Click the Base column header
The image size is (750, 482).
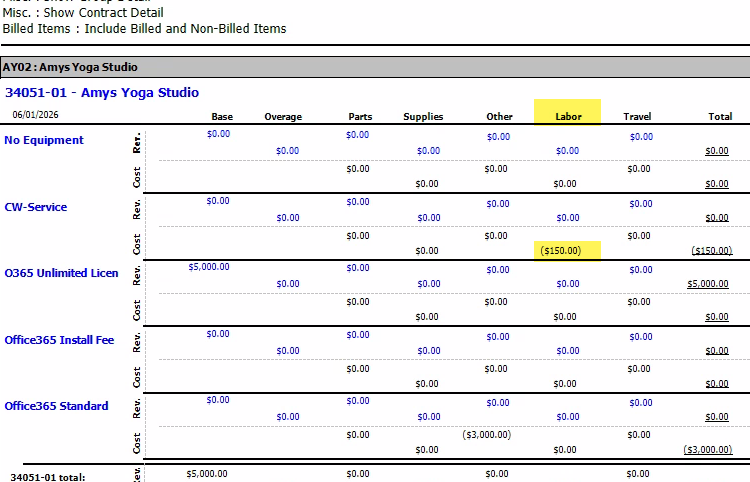click(222, 117)
